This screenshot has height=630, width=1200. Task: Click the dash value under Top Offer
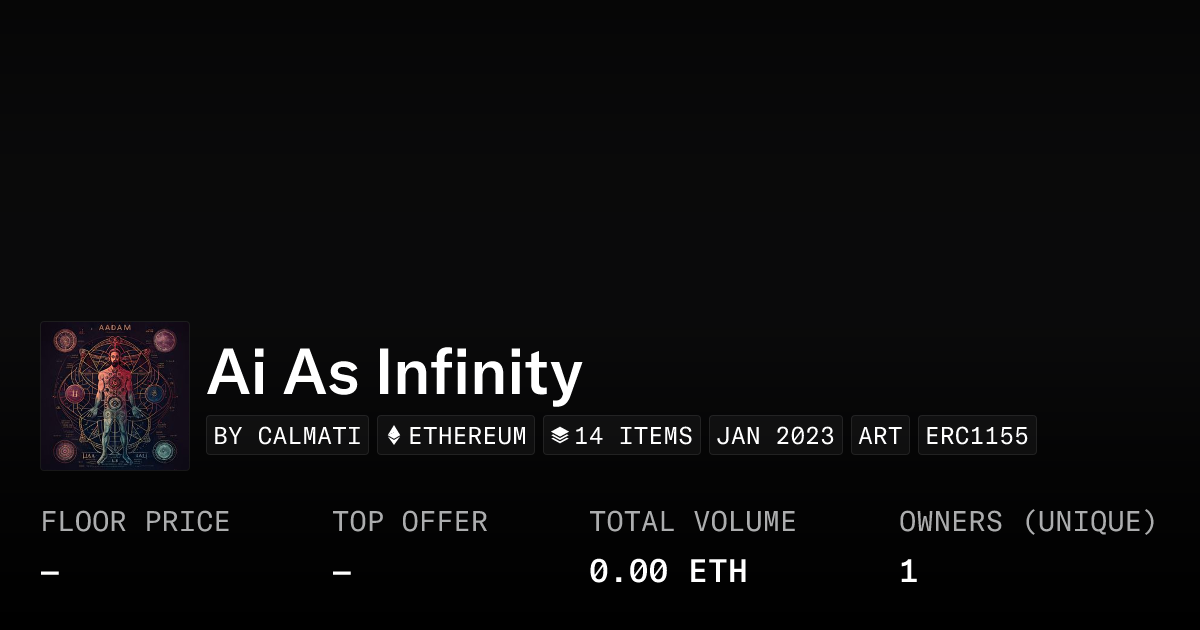[x=342, y=573]
